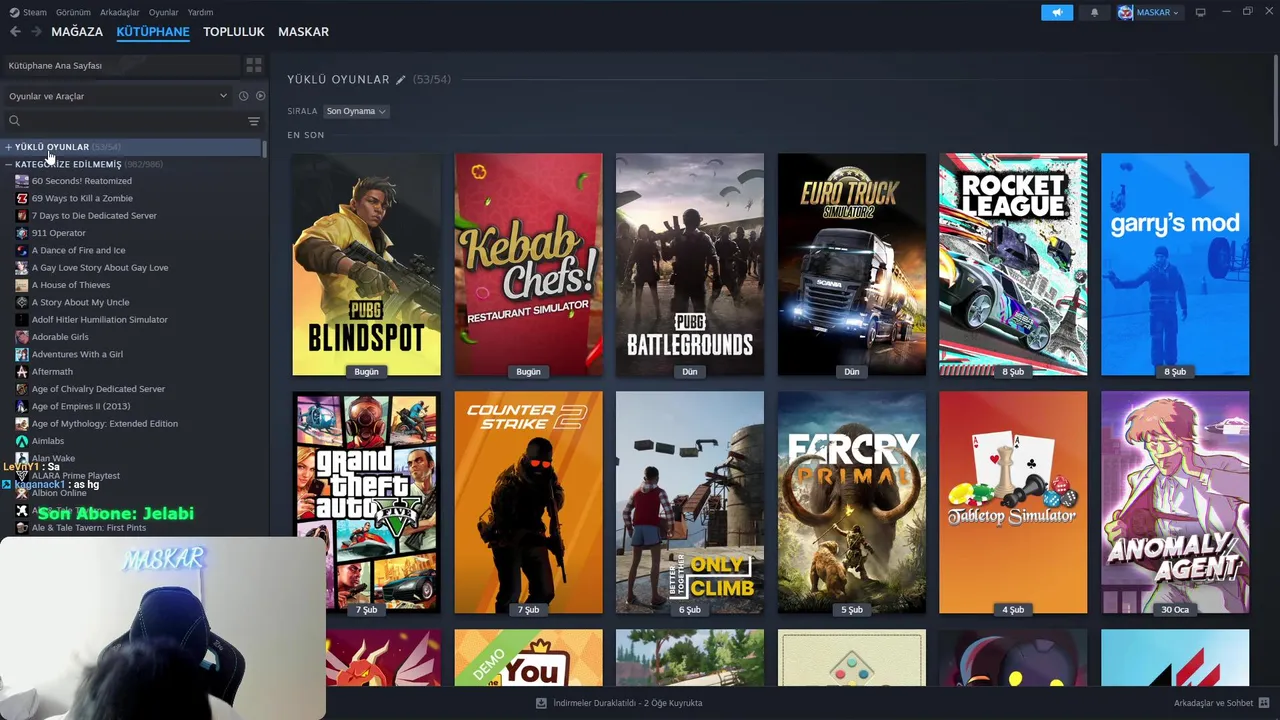Select 69 Ways to Kill a Zombie

[82, 198]
